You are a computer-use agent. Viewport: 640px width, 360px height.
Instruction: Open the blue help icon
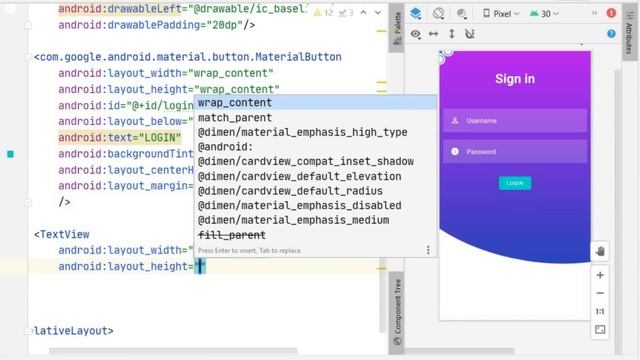click(x=611, y=34)
